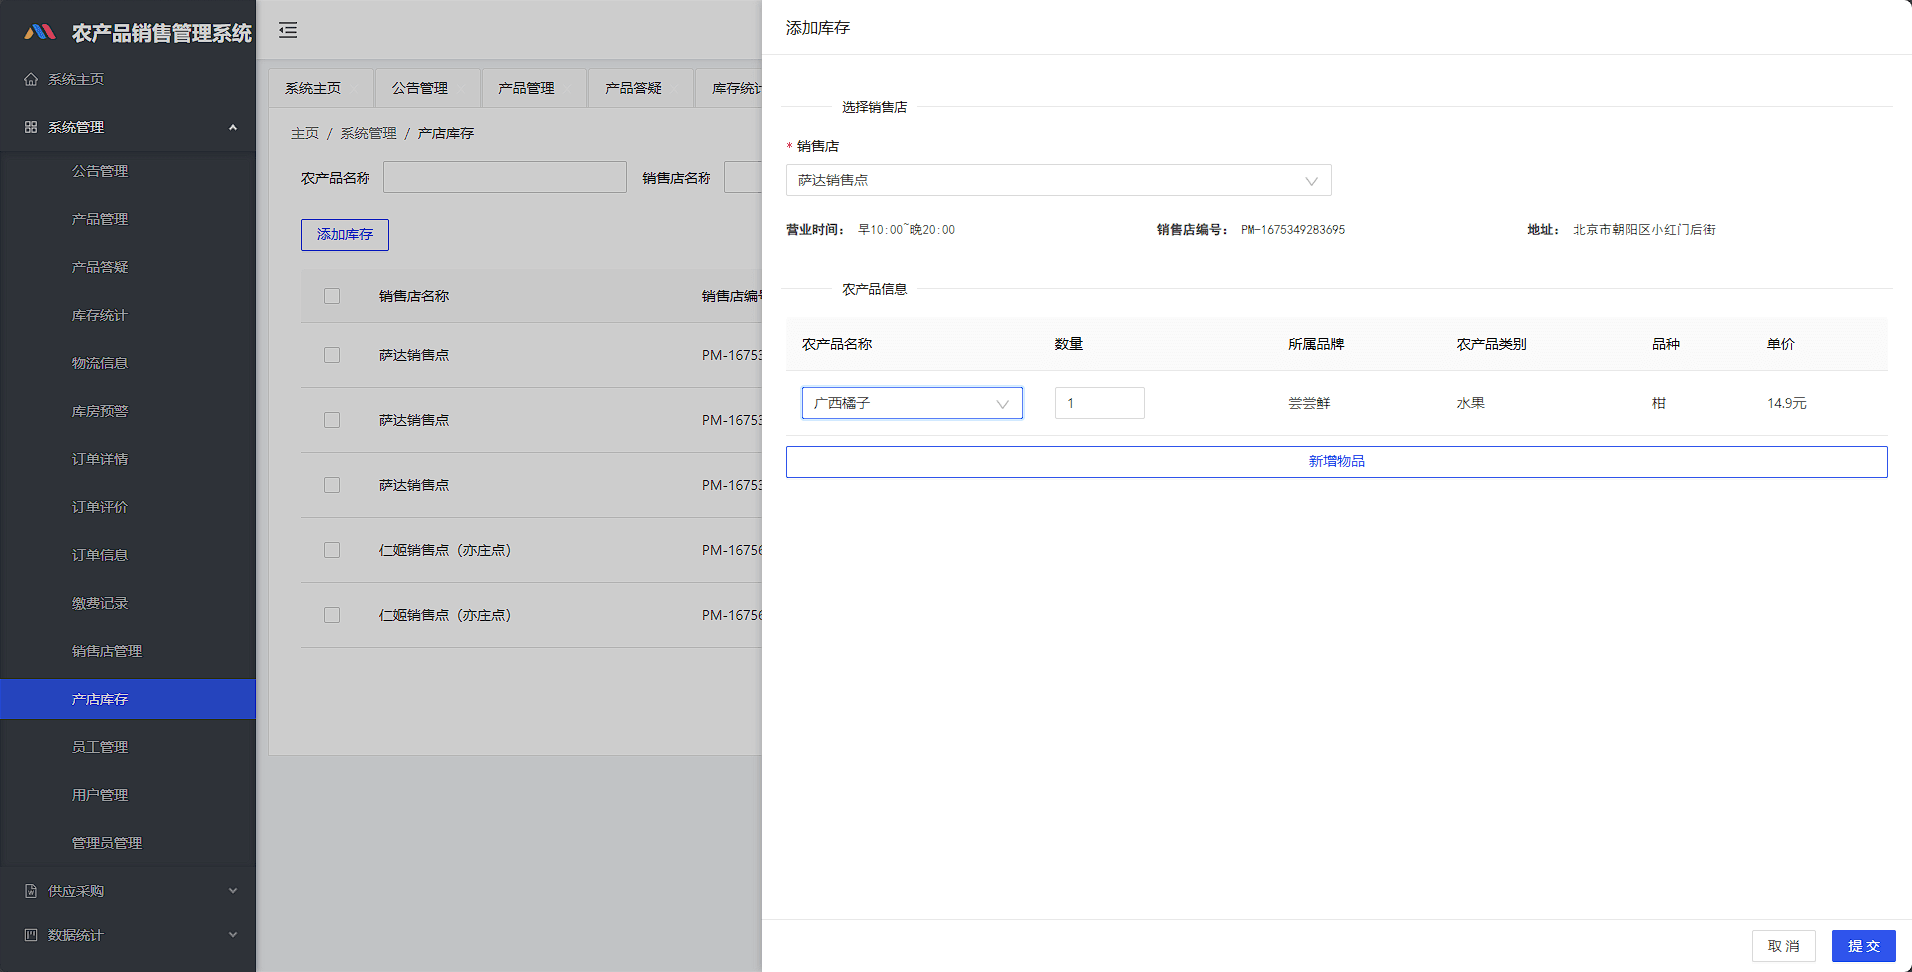Open 产品答疑 sidebar item

point(128,267)
